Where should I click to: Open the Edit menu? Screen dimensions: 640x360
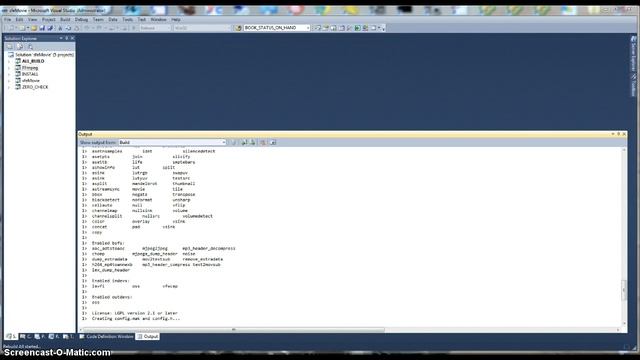pos(19,19)
